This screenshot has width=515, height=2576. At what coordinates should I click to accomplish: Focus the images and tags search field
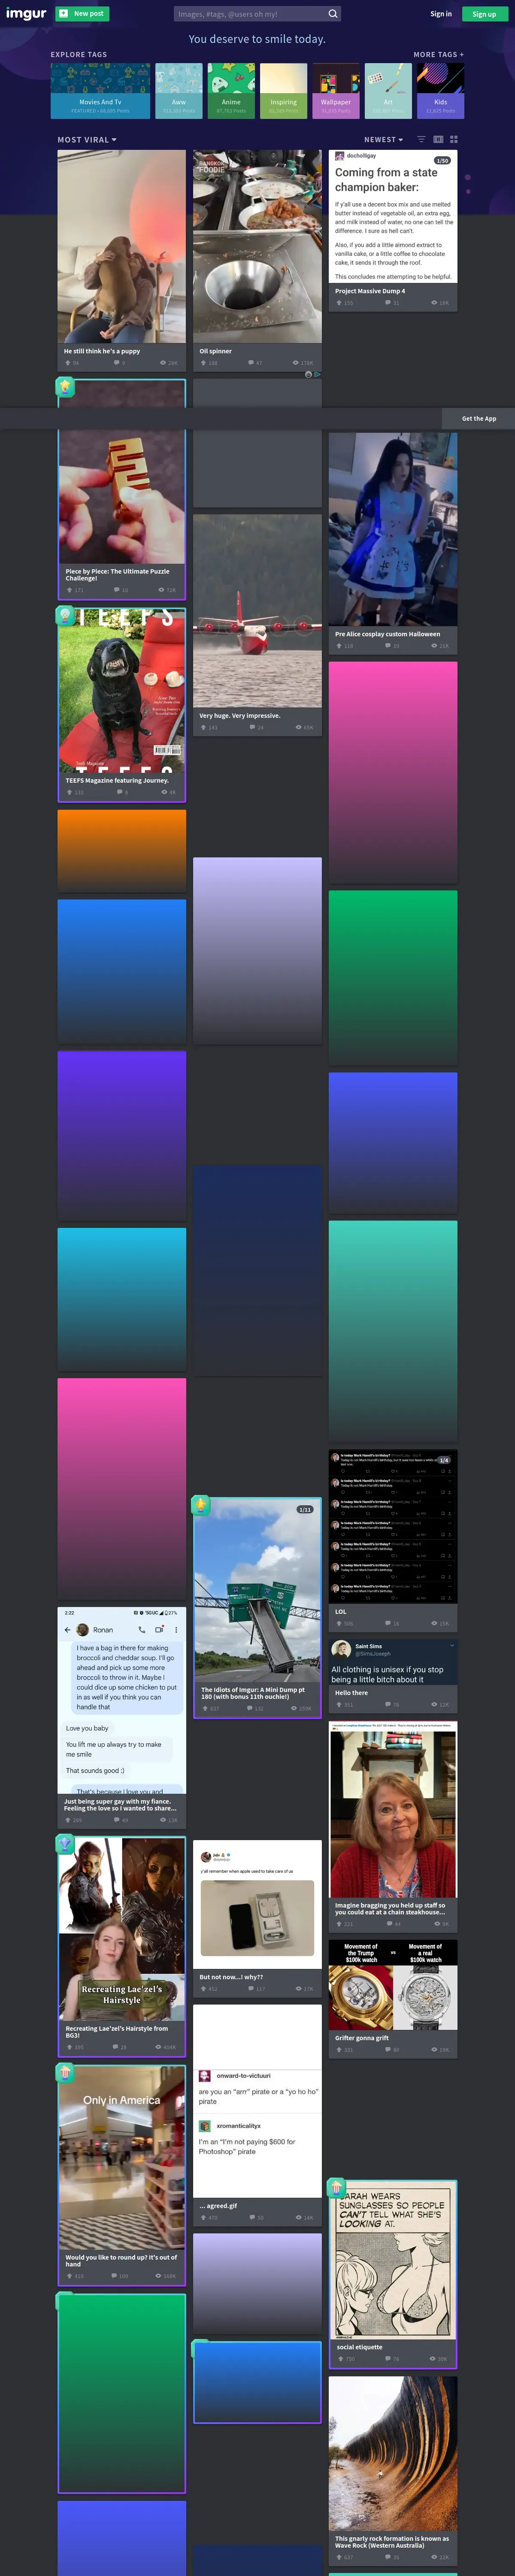(250, 14)
